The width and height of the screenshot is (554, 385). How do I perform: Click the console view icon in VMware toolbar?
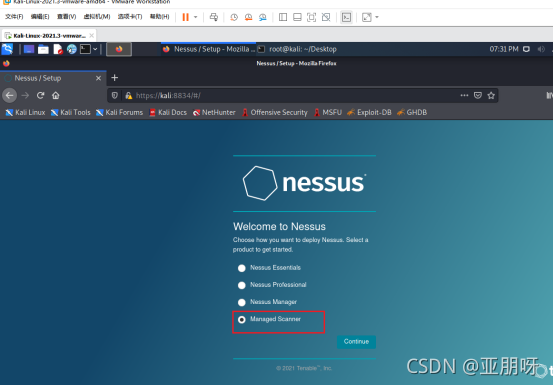[x=346, y=17]
